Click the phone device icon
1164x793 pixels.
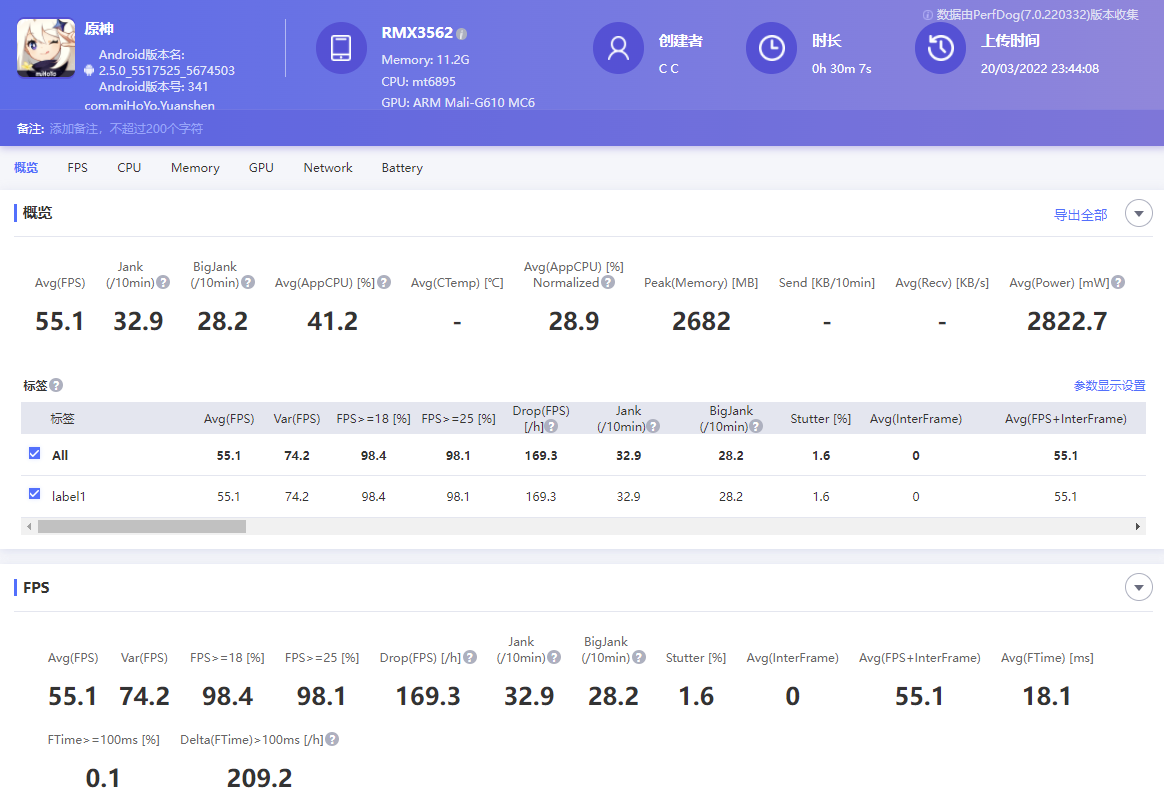[341, 48]
